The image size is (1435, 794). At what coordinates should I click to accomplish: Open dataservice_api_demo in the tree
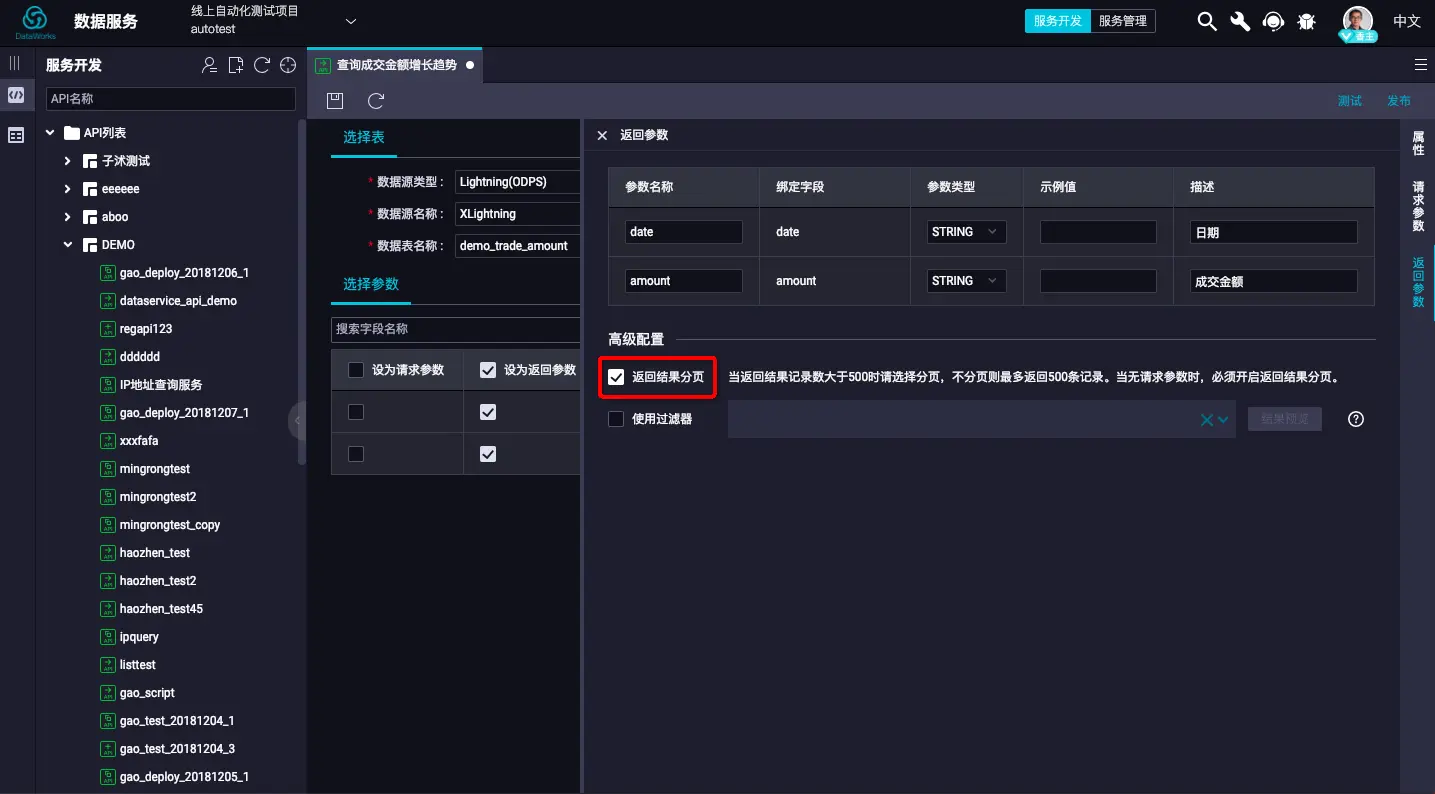click(x=178, y=301)
